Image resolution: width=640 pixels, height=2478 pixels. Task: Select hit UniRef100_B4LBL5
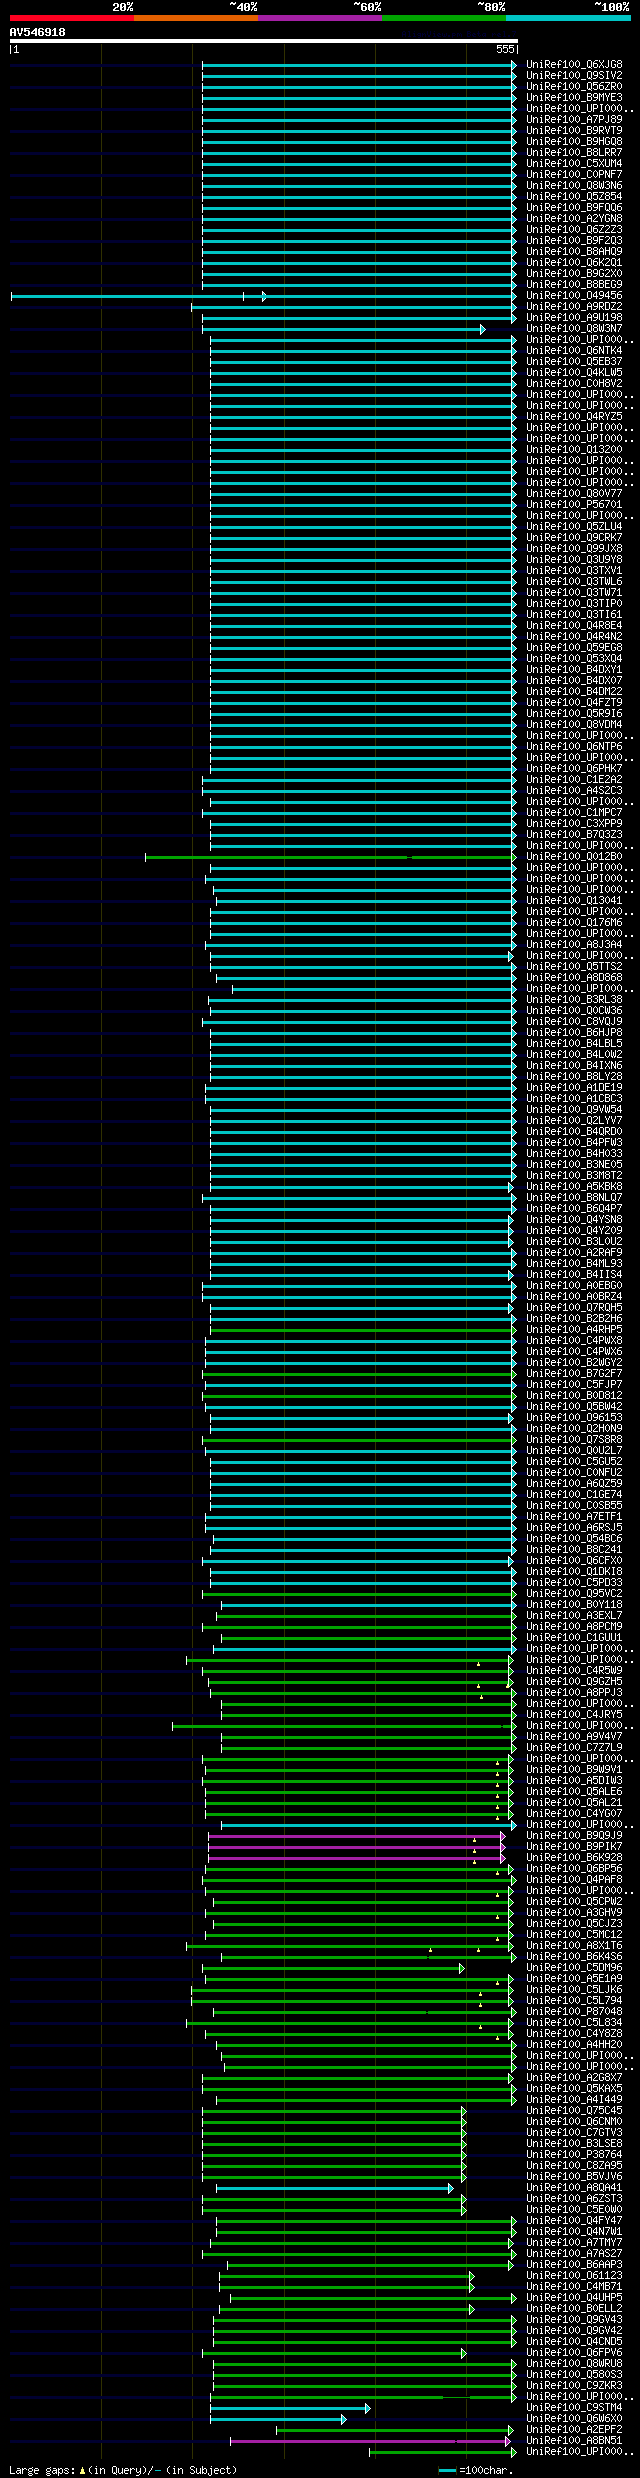[x=574, y=1043]
